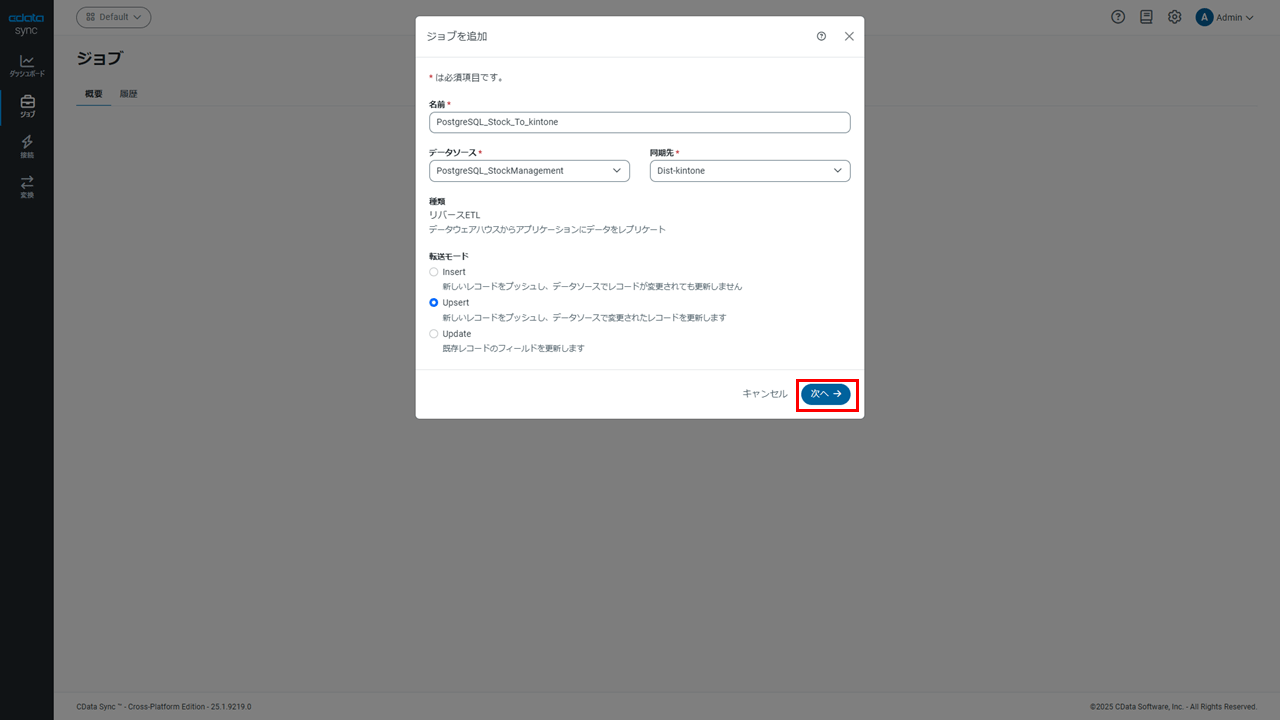Select the Upsert transfer mode
This screenshot has height=720, width=1280.
pyautogui.click(x=433, y=302)
